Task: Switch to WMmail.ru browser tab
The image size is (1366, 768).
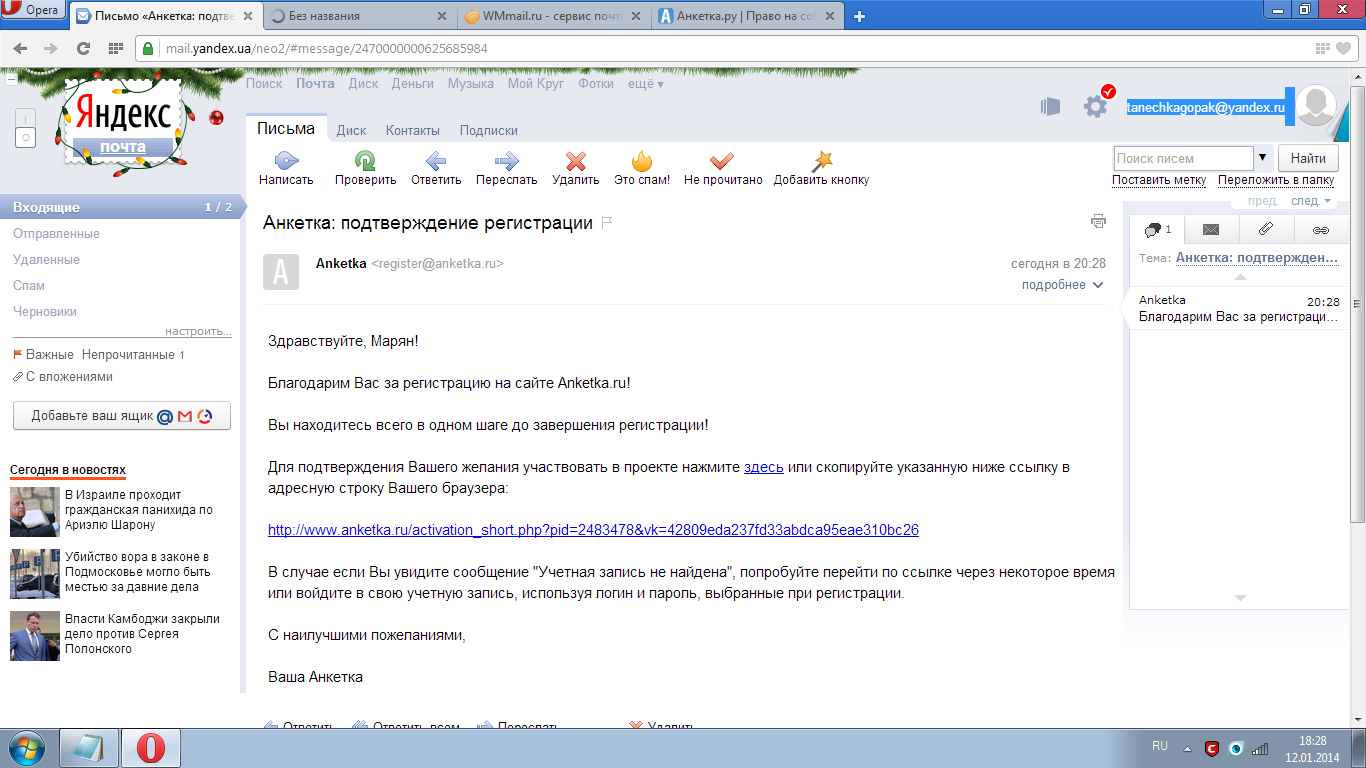Action: 554,16
